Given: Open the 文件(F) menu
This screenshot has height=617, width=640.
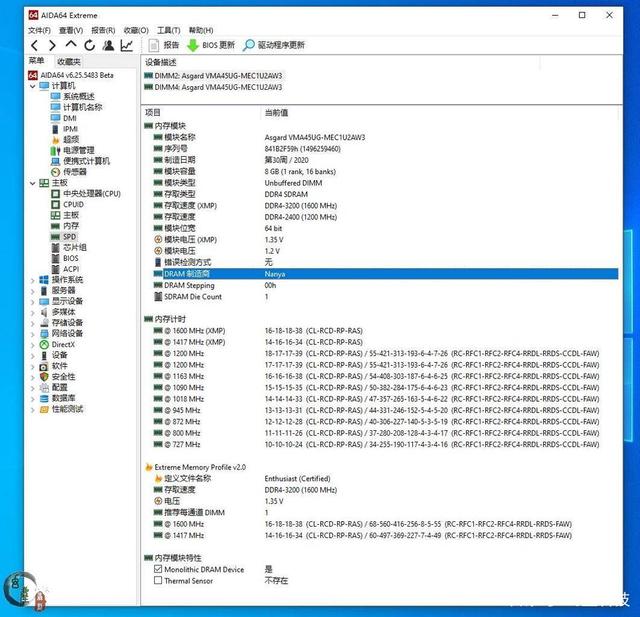Looking at the screenshot, I should pyautogui.click(x=39, y=30).
